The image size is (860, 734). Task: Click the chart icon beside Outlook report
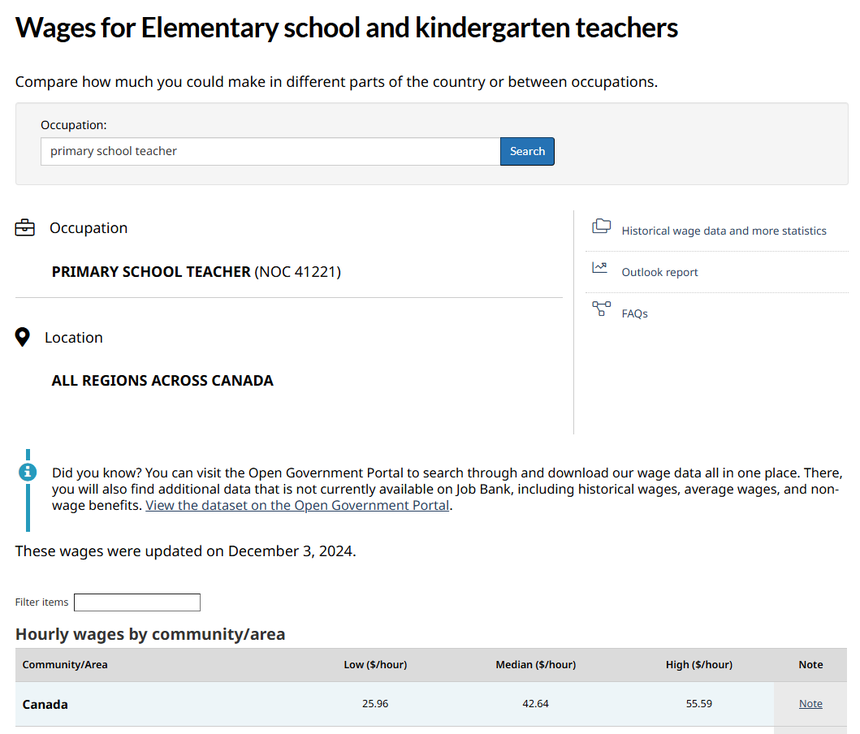pos(600,268)
